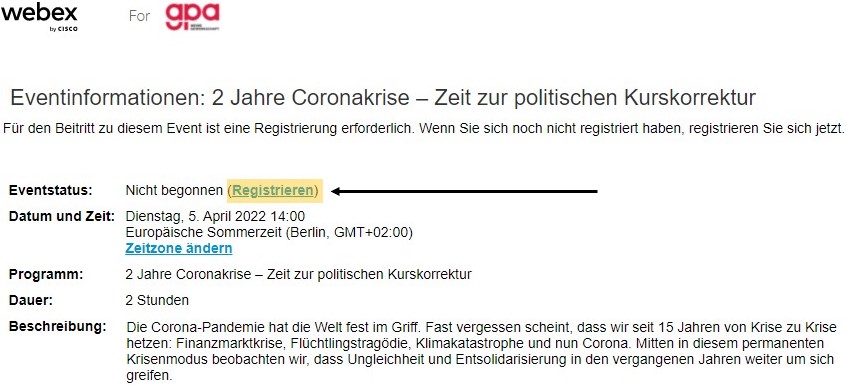Open the Zeitzone ändern link
This screenshot has height=385, width=847.
(179, 248)
